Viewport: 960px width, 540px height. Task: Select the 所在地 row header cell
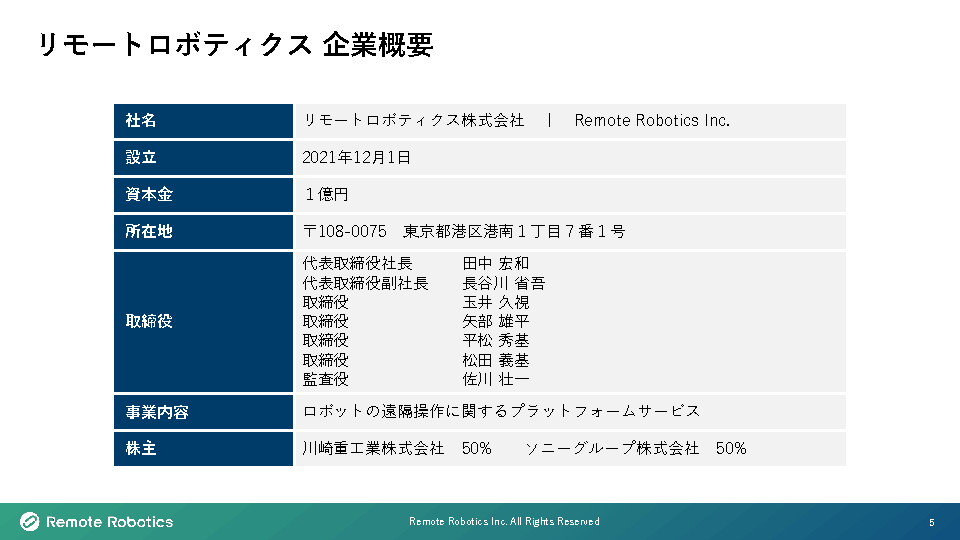coord(203,232)
